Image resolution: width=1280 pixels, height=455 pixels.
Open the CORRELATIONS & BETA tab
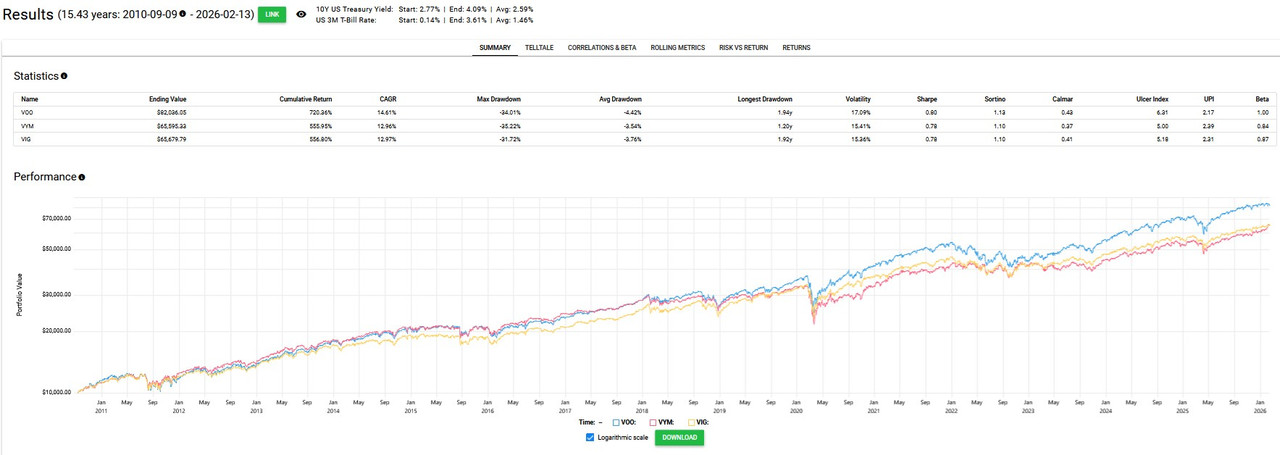coord(601,48)
